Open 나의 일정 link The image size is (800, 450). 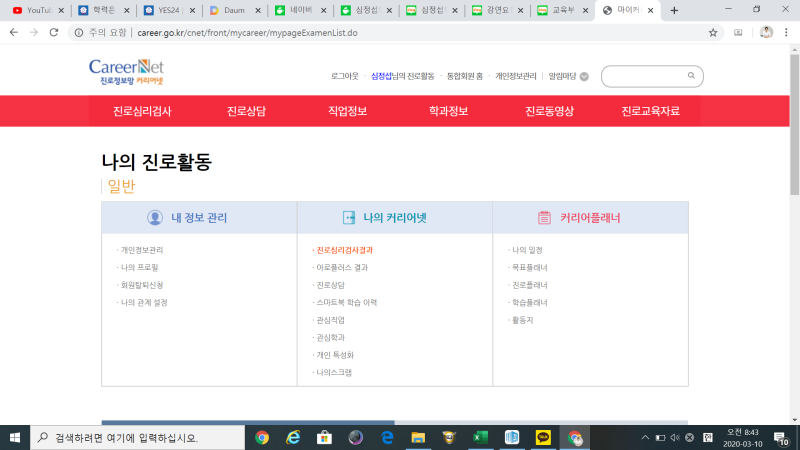527,250
